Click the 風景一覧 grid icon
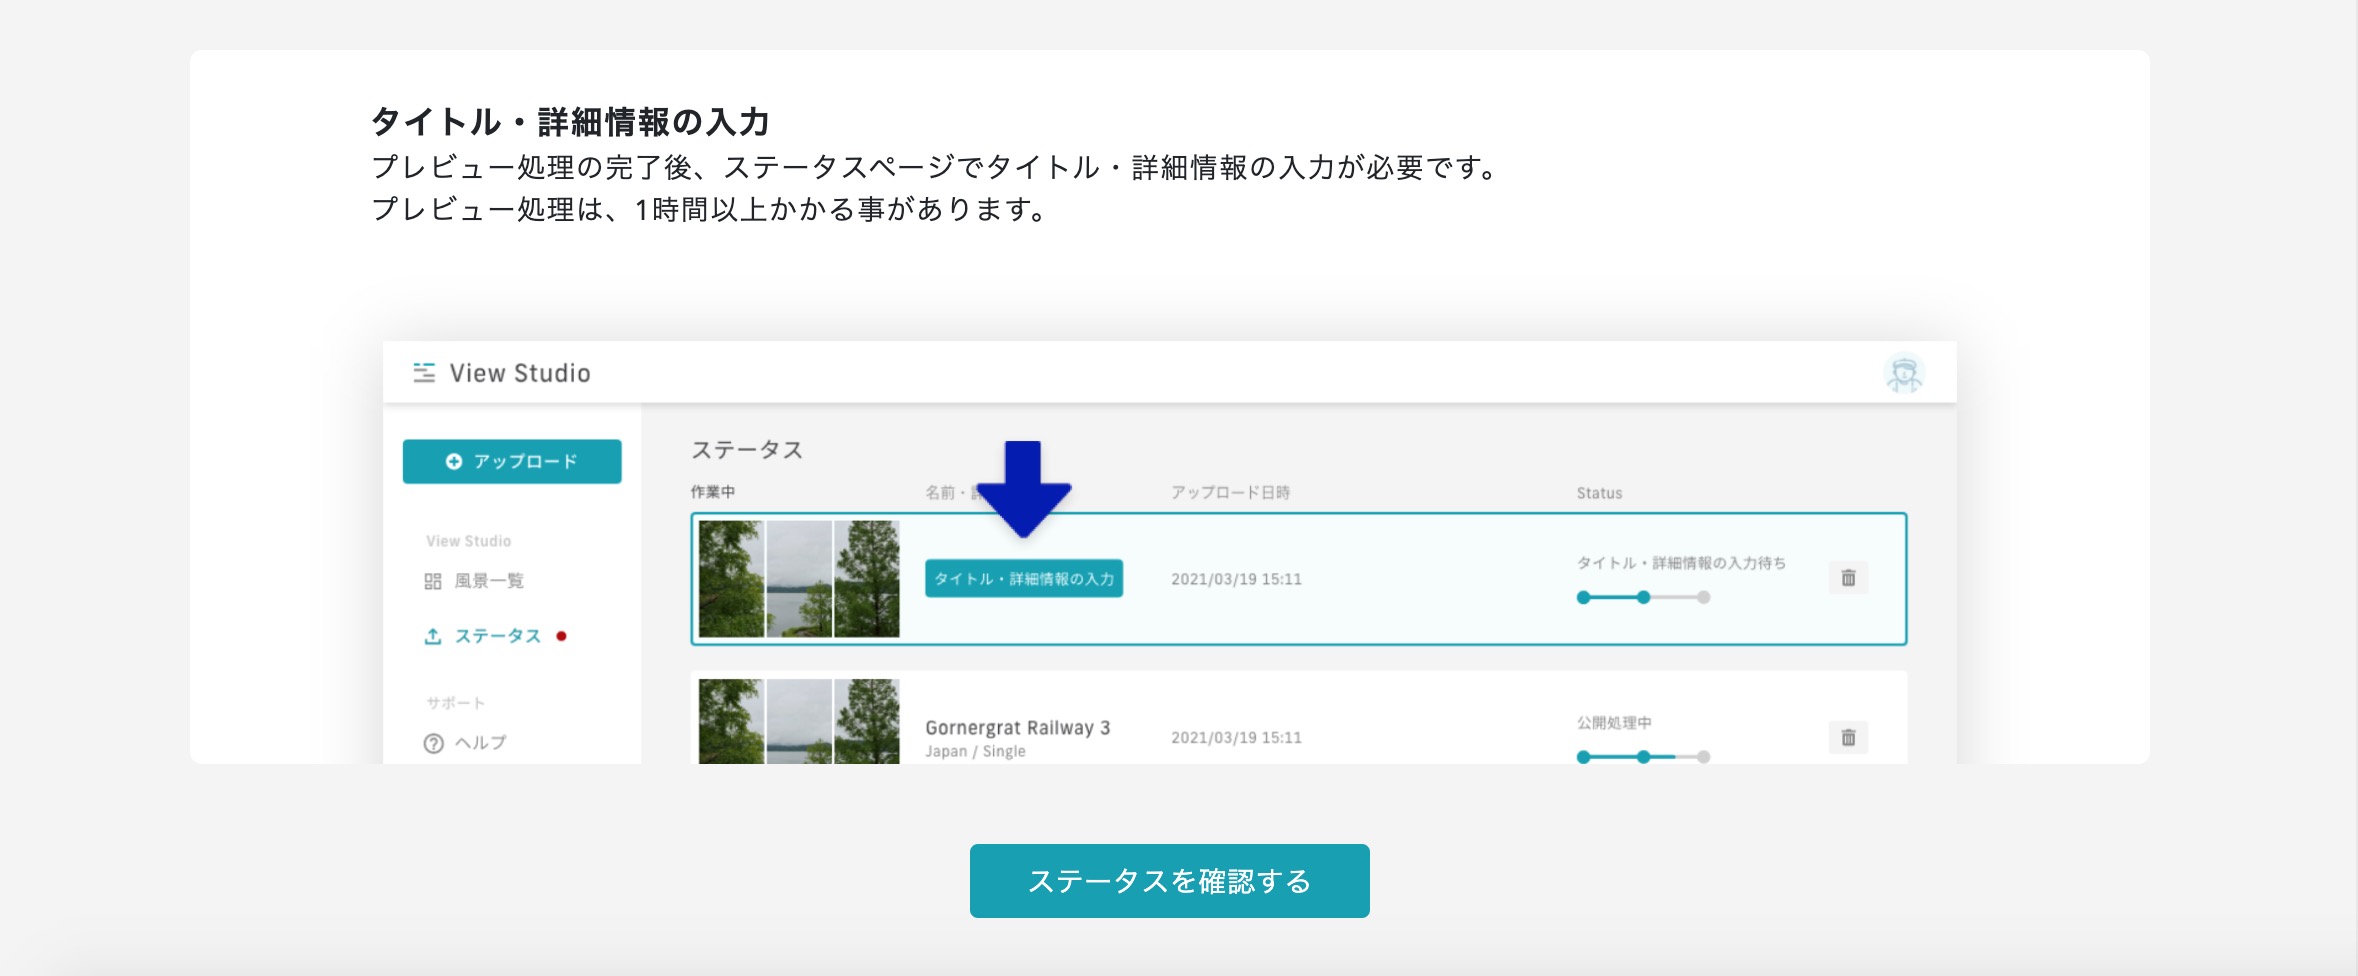 [433, 581]
